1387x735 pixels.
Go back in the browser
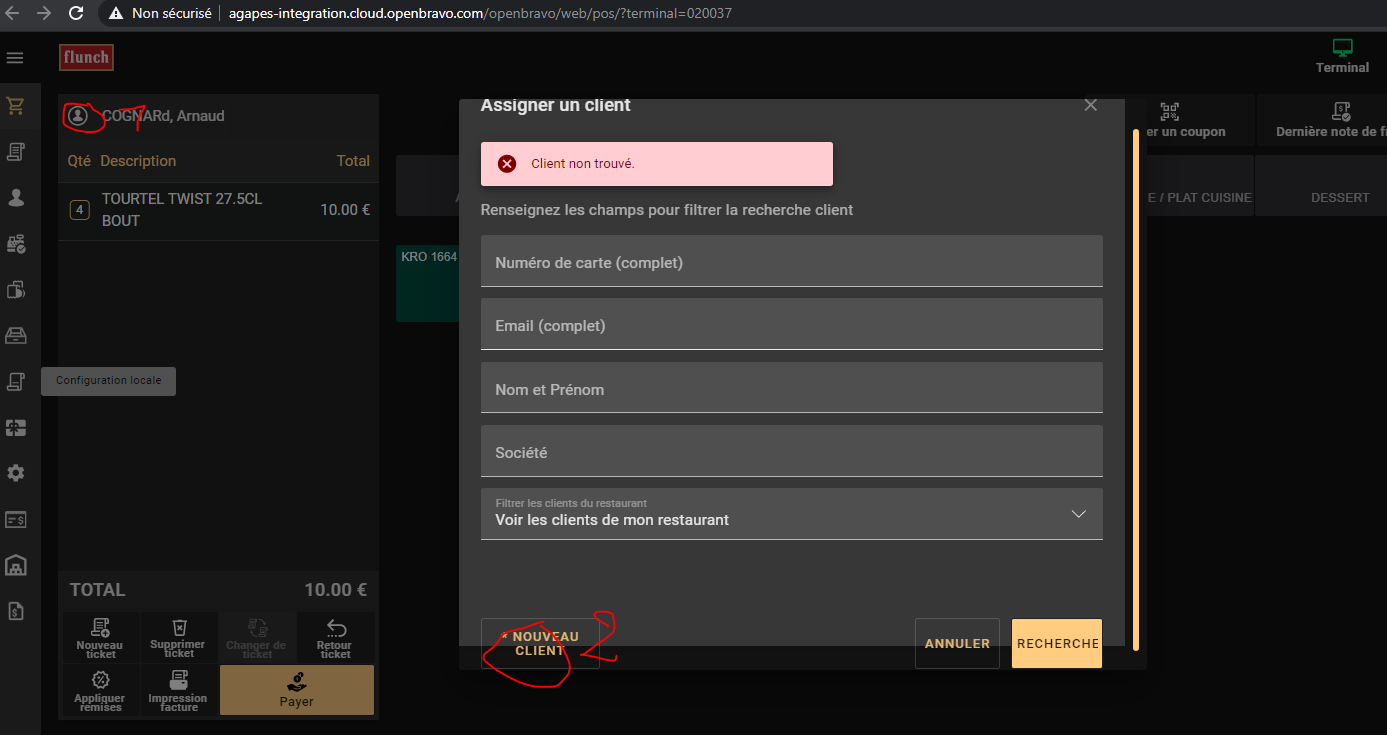click(x=14, y=14)
